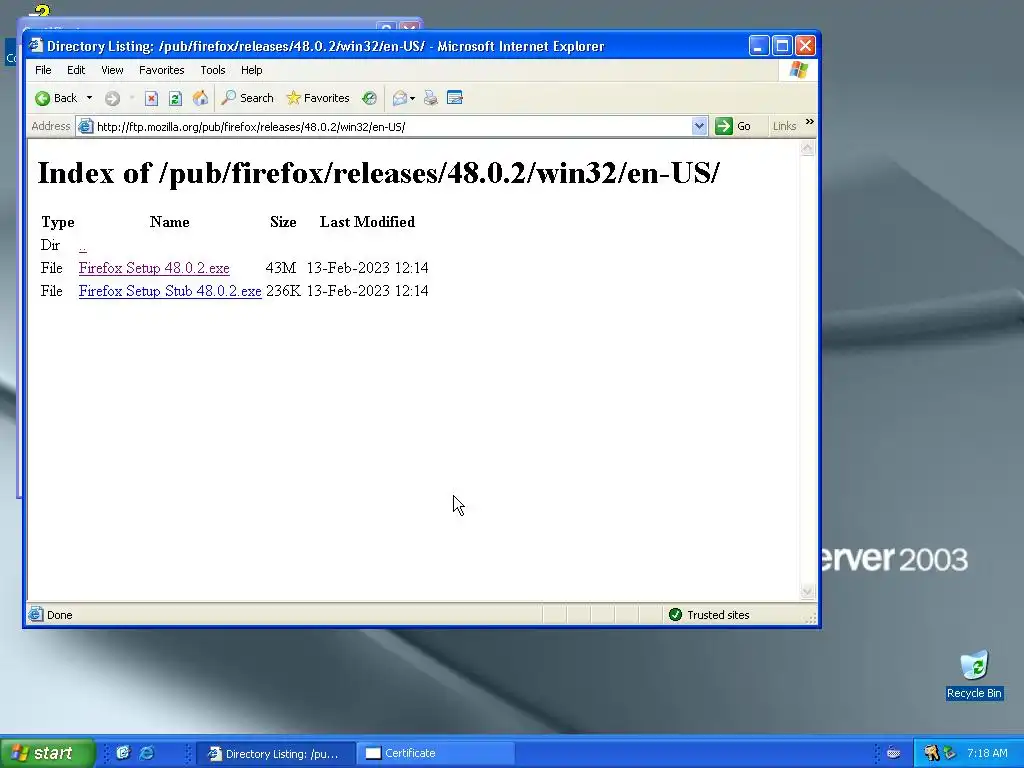Expand the Links toolbar chevron
1024x768 pixels.
810,122
